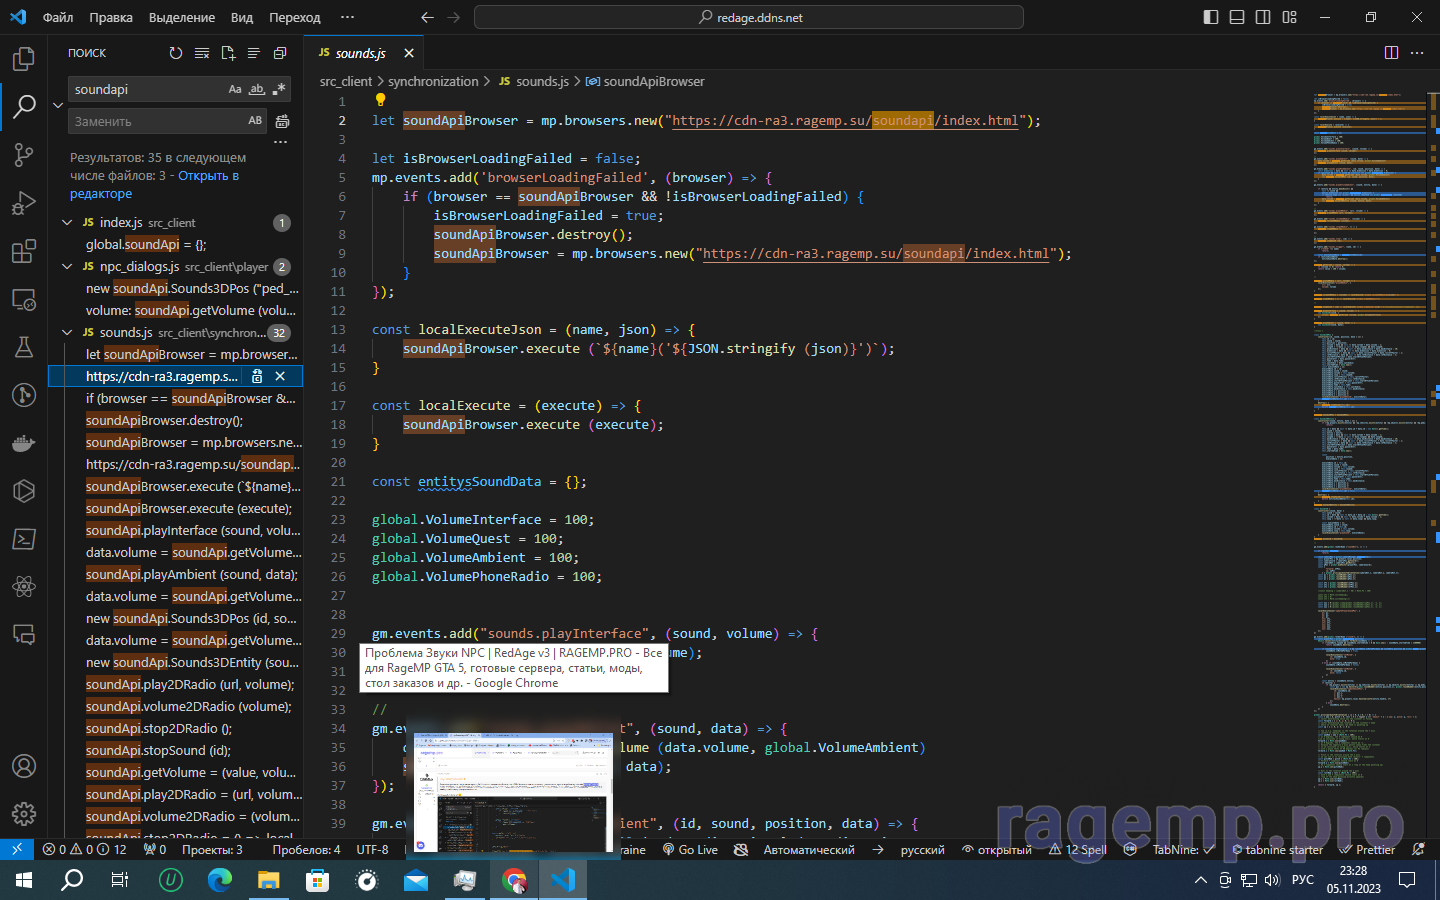Open the React atom icon view
Image resolution: width=1440 pixels, height=900 pixels.
[24, 587]
